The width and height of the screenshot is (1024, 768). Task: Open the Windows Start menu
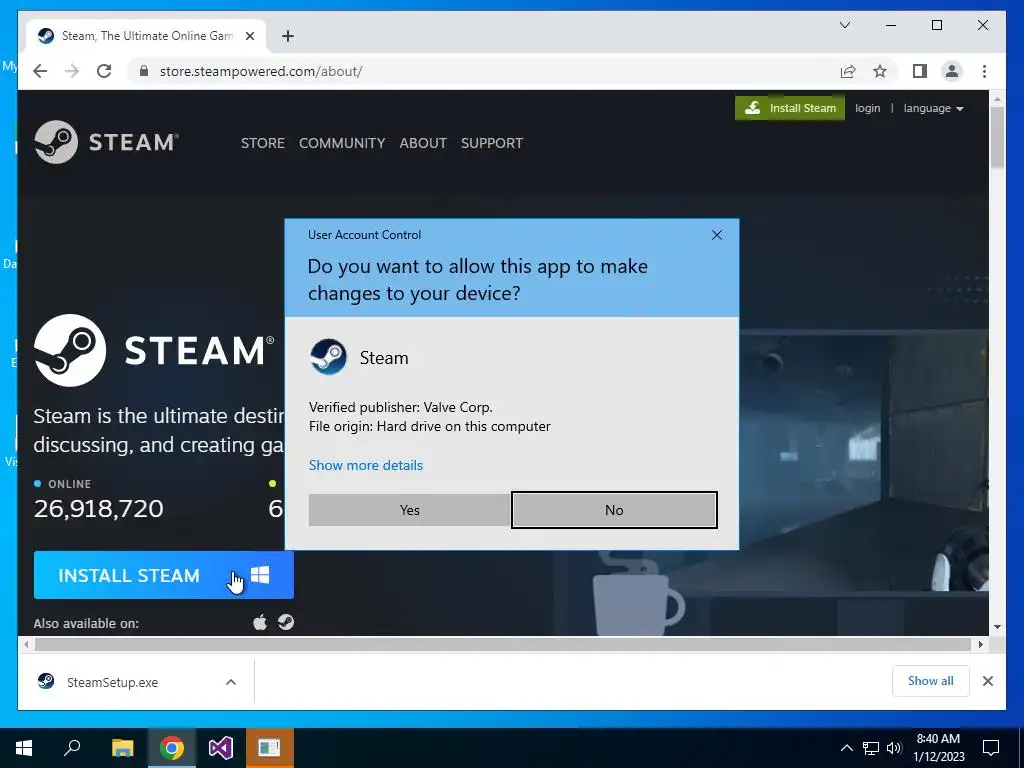tap(24, 748)
